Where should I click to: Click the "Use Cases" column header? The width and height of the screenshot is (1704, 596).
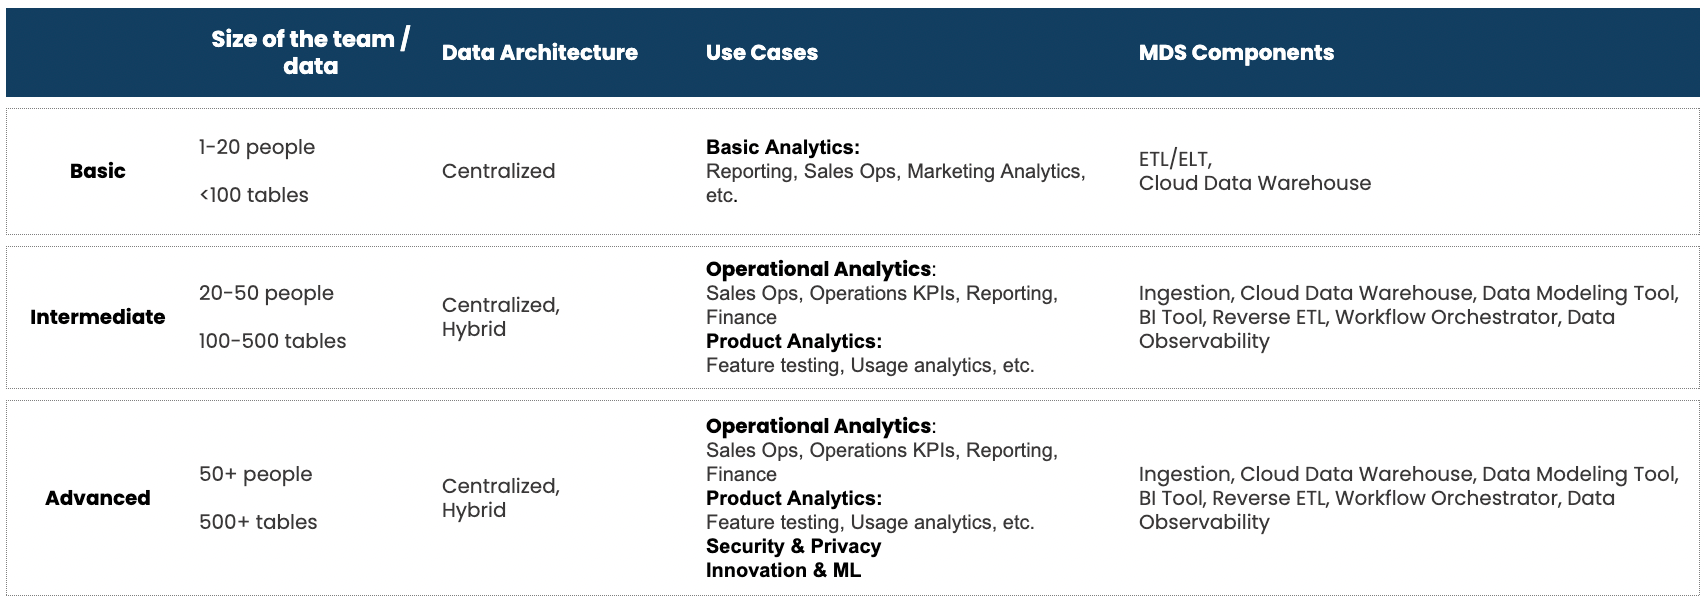tap(761, 53)
